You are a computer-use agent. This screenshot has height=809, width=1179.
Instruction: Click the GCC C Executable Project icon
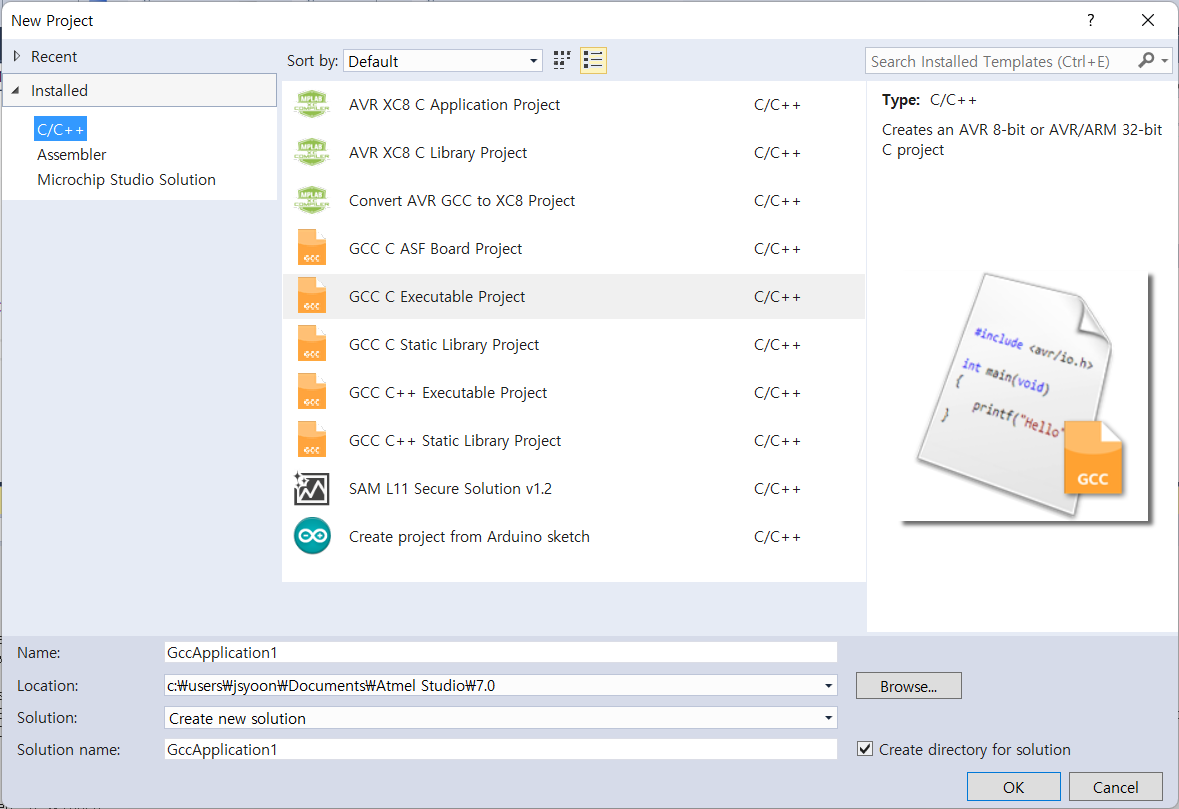(x=312, y=296)
